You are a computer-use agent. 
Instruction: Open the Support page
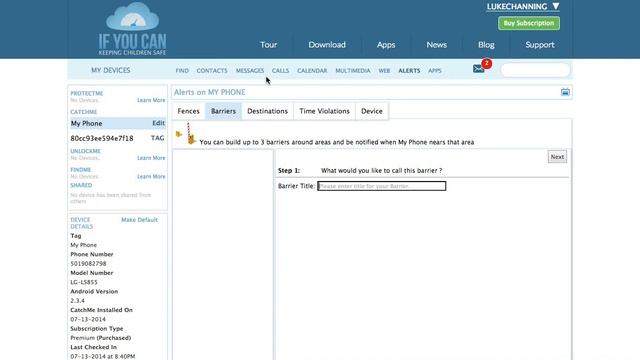[x=540, y=45]
